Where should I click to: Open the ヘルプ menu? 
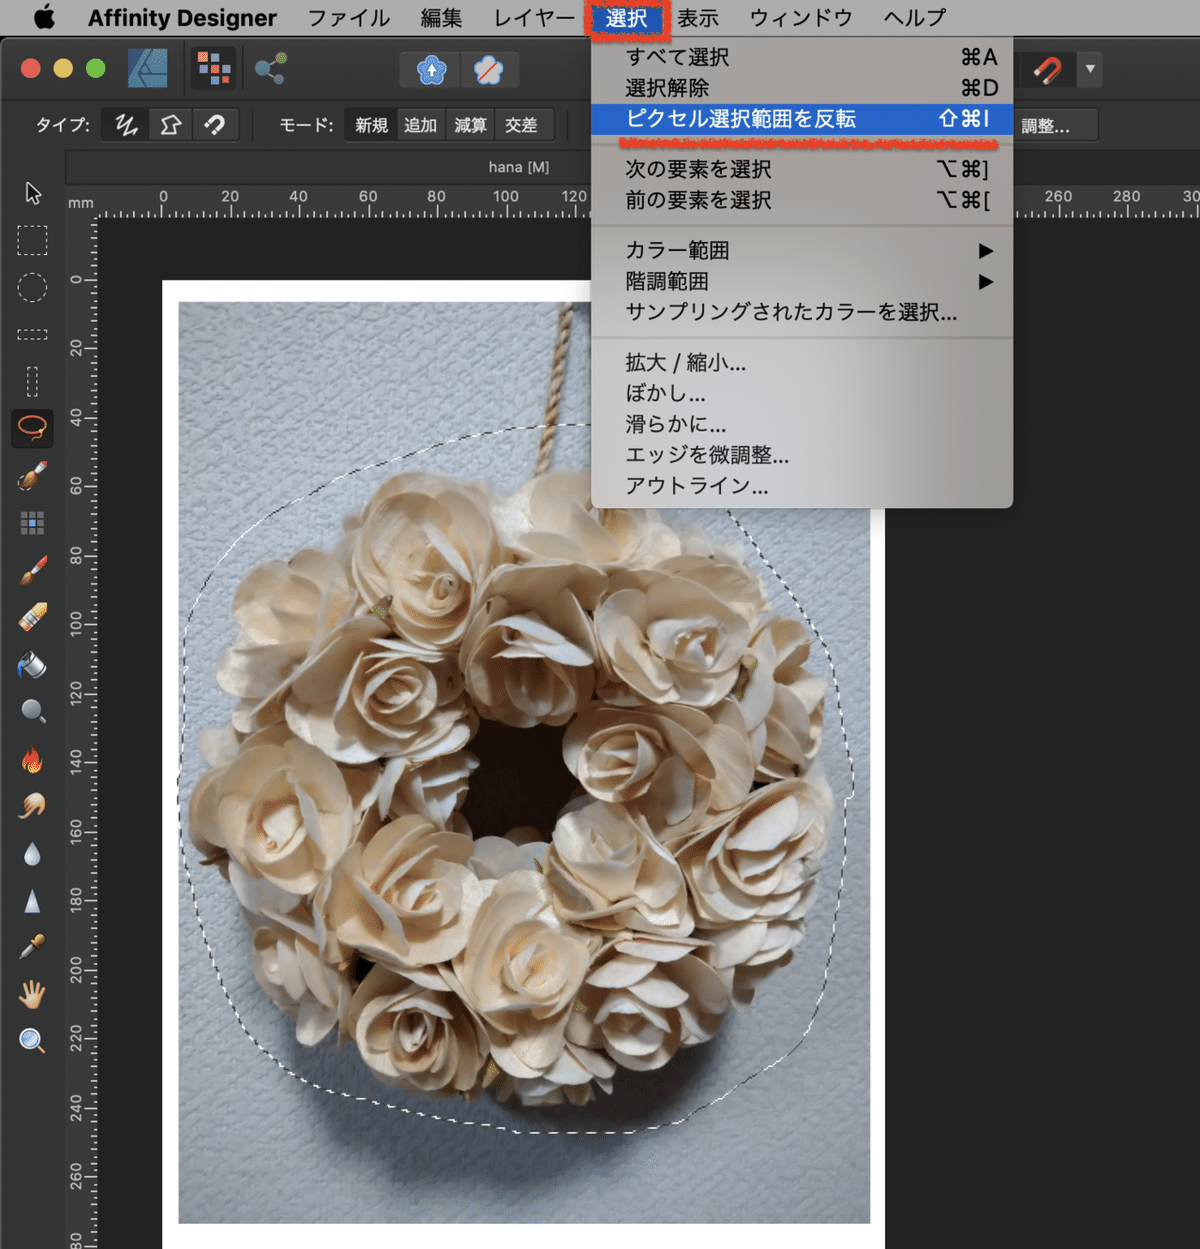(x=915, y=18)
